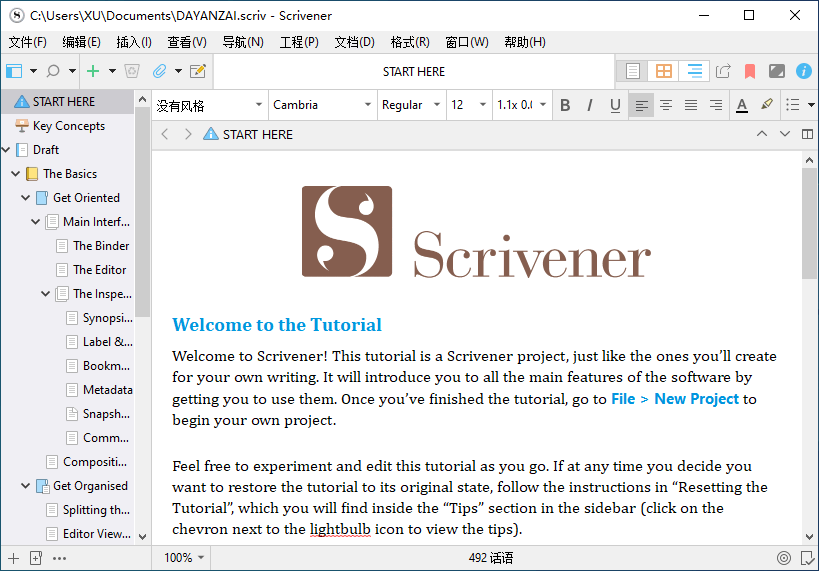
Task: Open the 帮助(H) menu
Action: coord(525,42)
